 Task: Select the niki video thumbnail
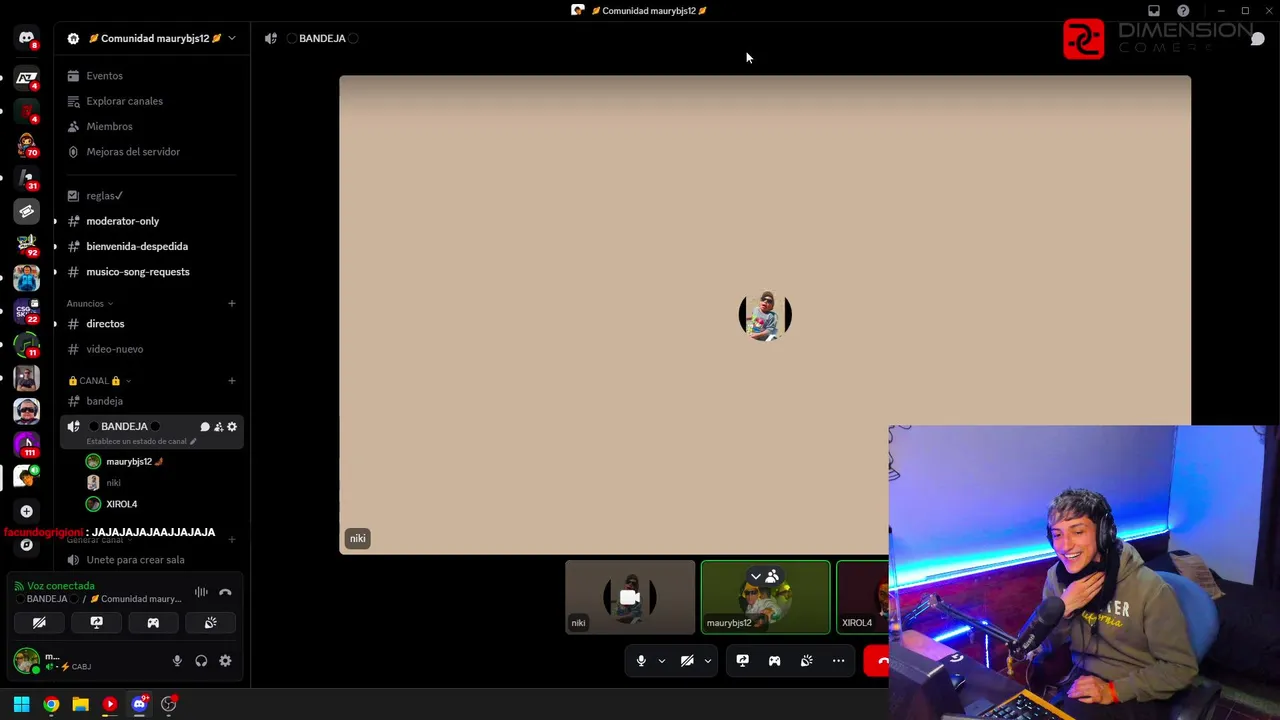point(630,597)
